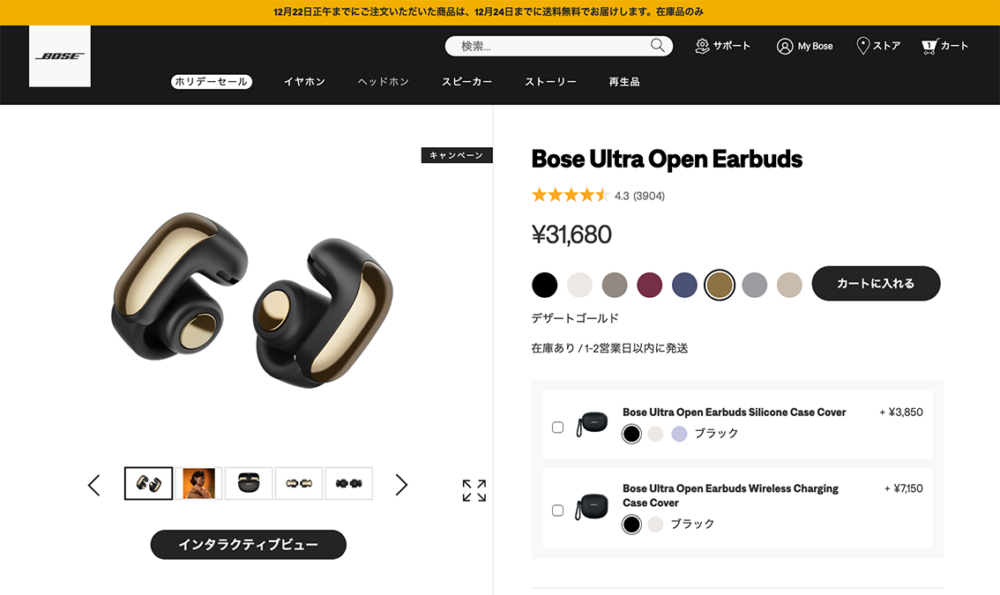Viewport: 1000px width, 595px height.
Task: Click the インタラクティブビュー button
Action: (x=248, y=545)
